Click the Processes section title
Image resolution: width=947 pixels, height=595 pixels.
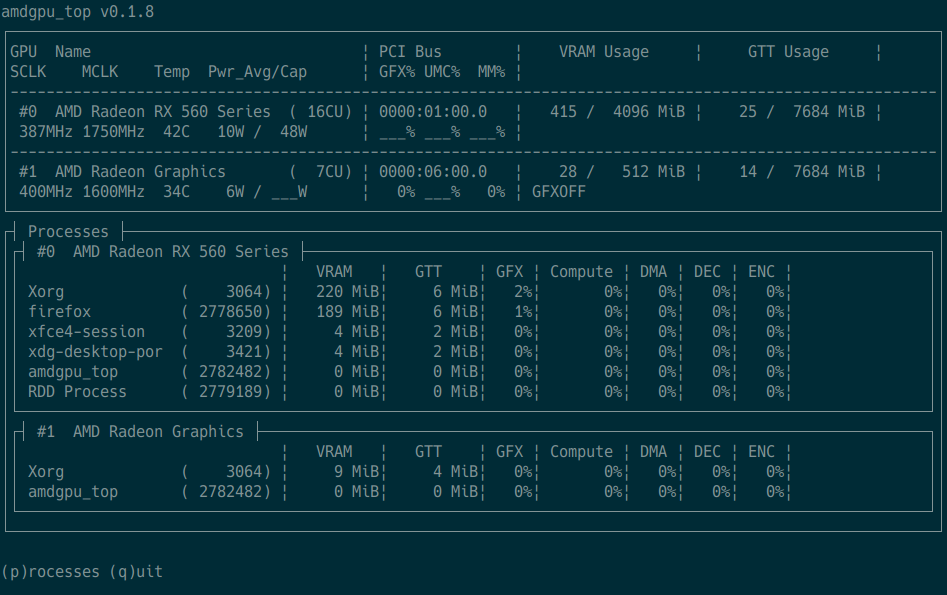coord(68,231)
